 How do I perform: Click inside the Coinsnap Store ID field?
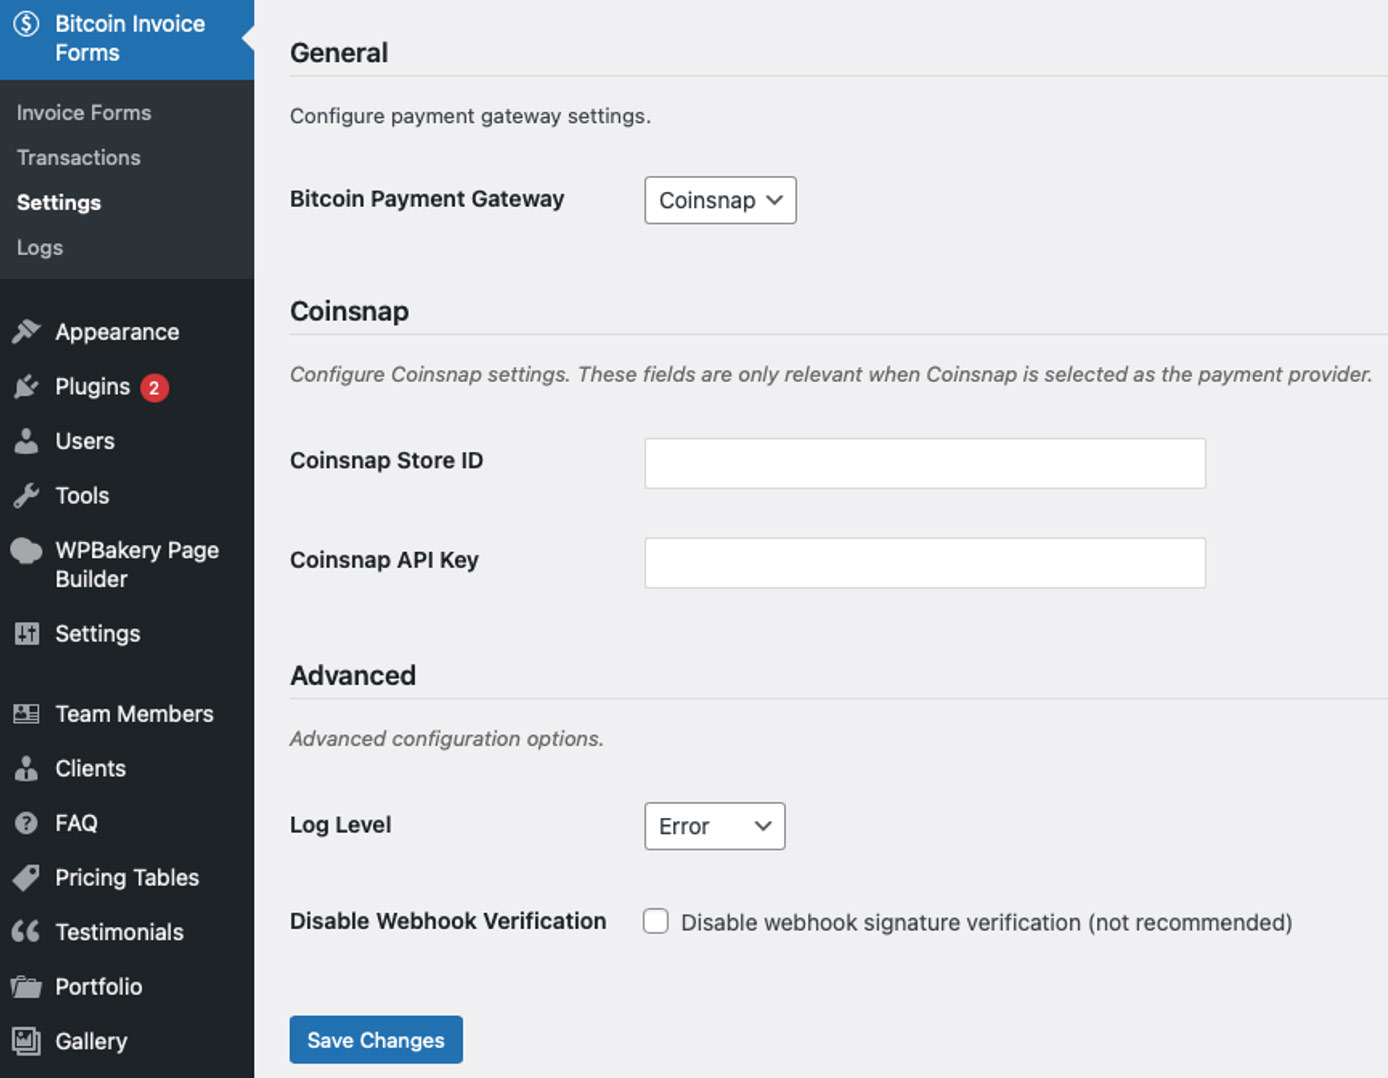[x=924, y=462]
